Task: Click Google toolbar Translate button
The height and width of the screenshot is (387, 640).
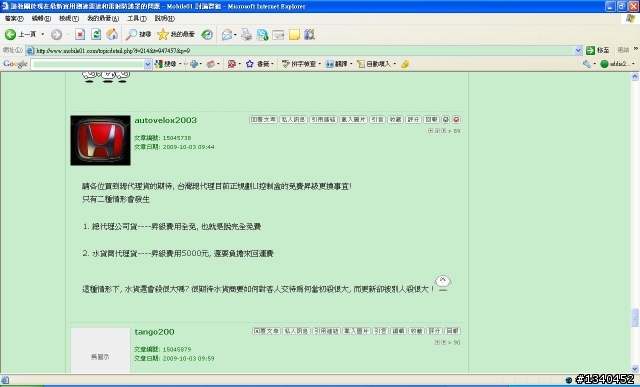Action: point(337,64)
